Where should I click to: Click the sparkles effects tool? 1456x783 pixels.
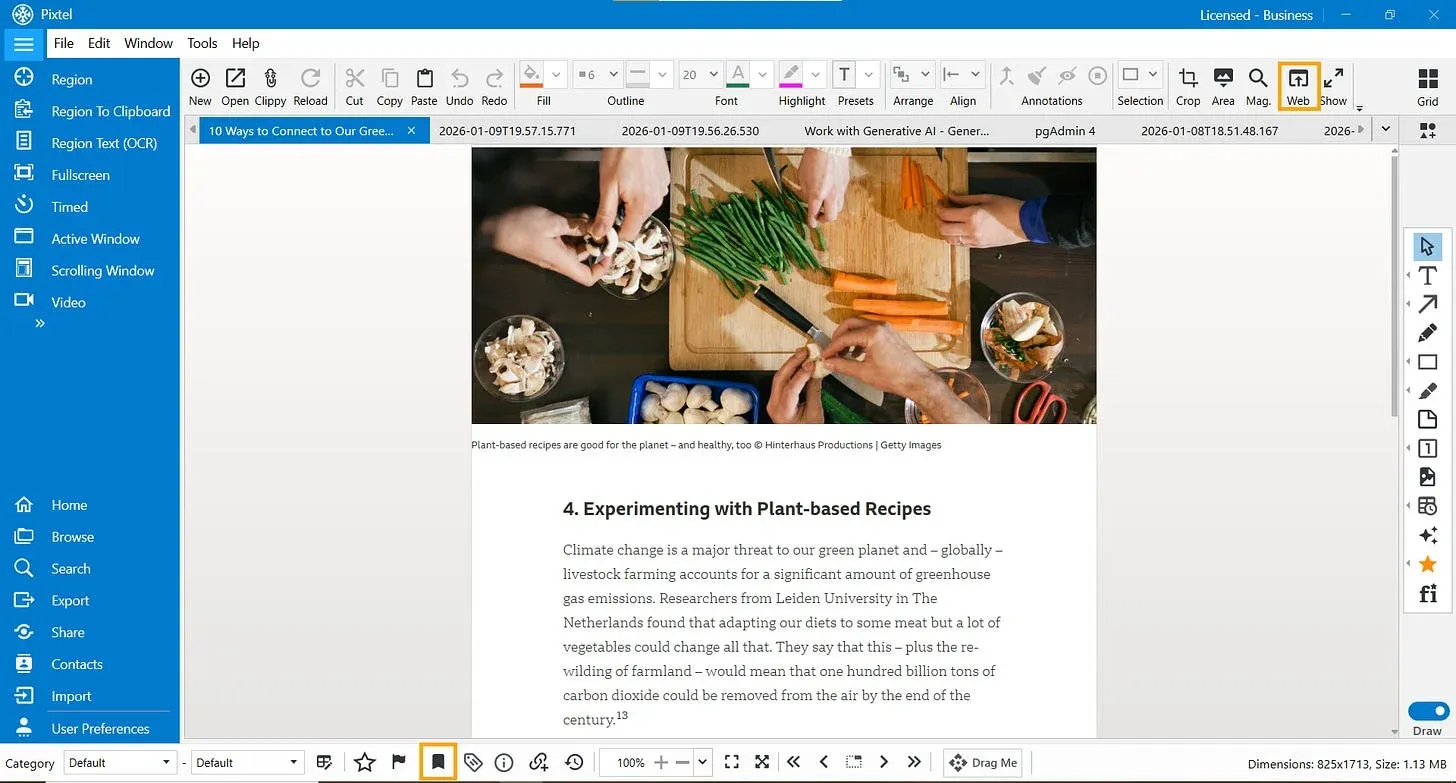click(1427, 536)
